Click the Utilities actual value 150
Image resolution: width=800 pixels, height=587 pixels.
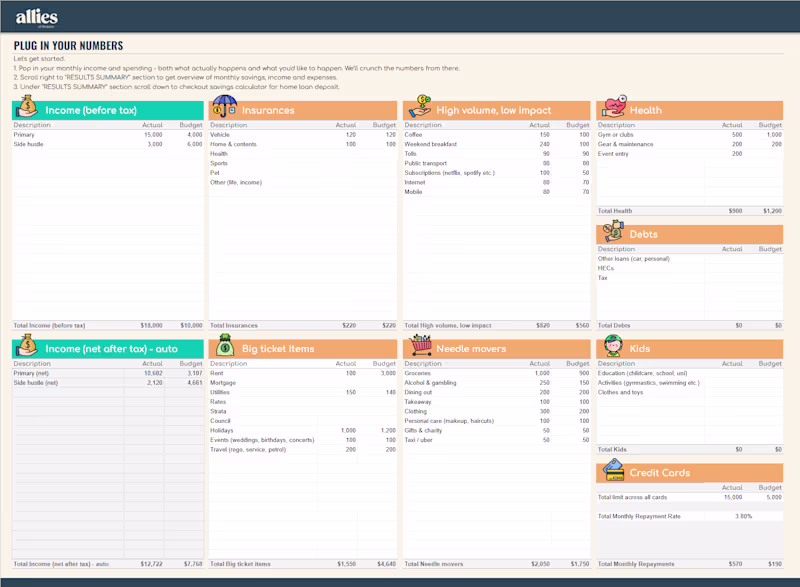[x=351, y=392]
